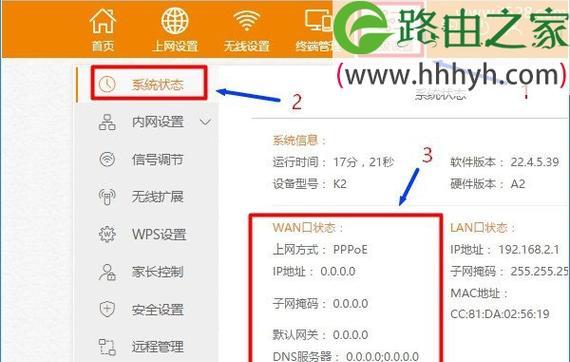Screen dimensions: 570x362
Task: Click the WAN 子网掩码 value 0.0.0.0
Action: click(x=351, y=303)
